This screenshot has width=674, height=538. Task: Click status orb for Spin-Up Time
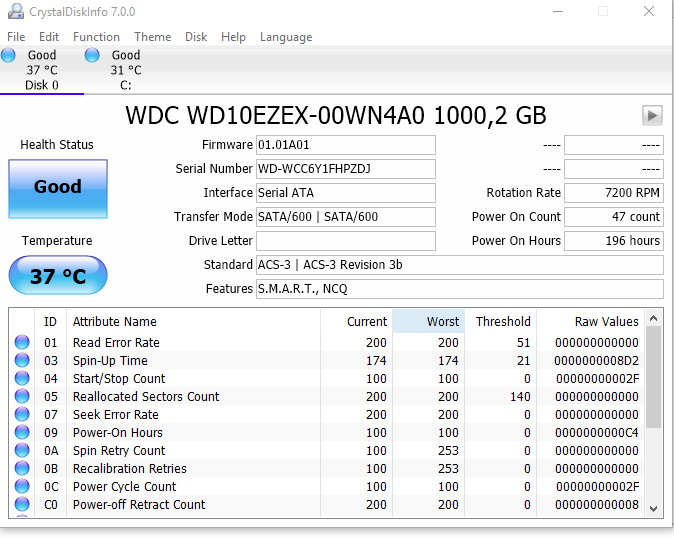22,360
